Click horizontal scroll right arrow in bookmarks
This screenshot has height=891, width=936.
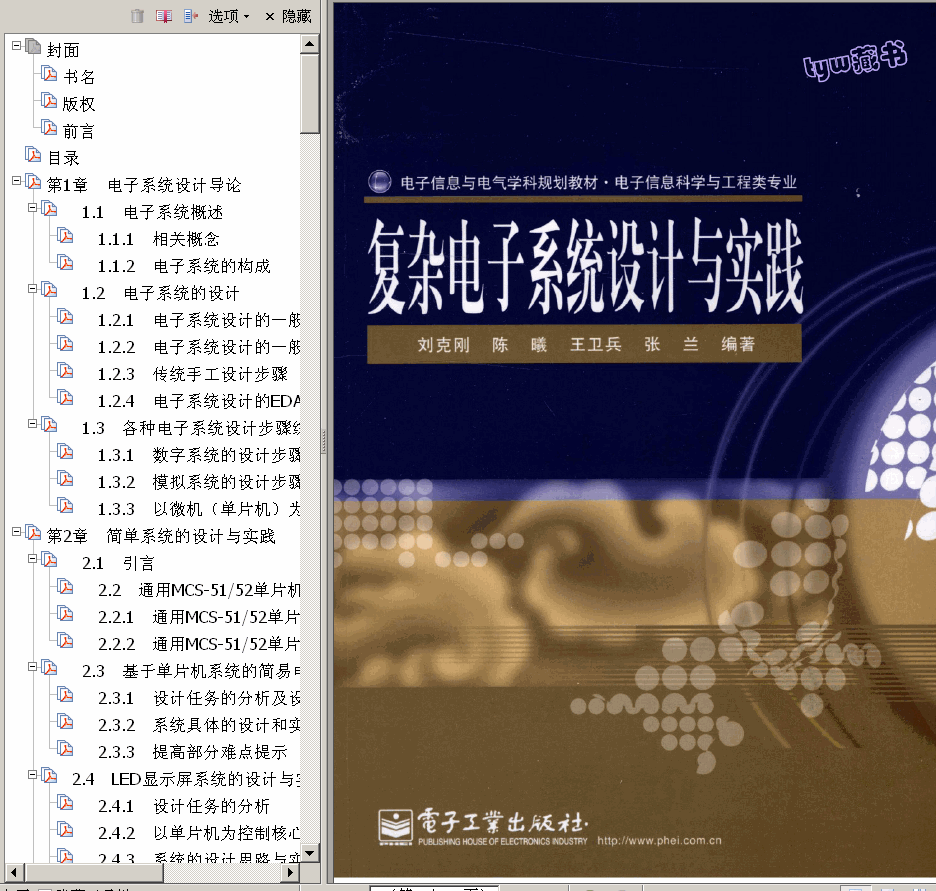[x=290, y=872]
